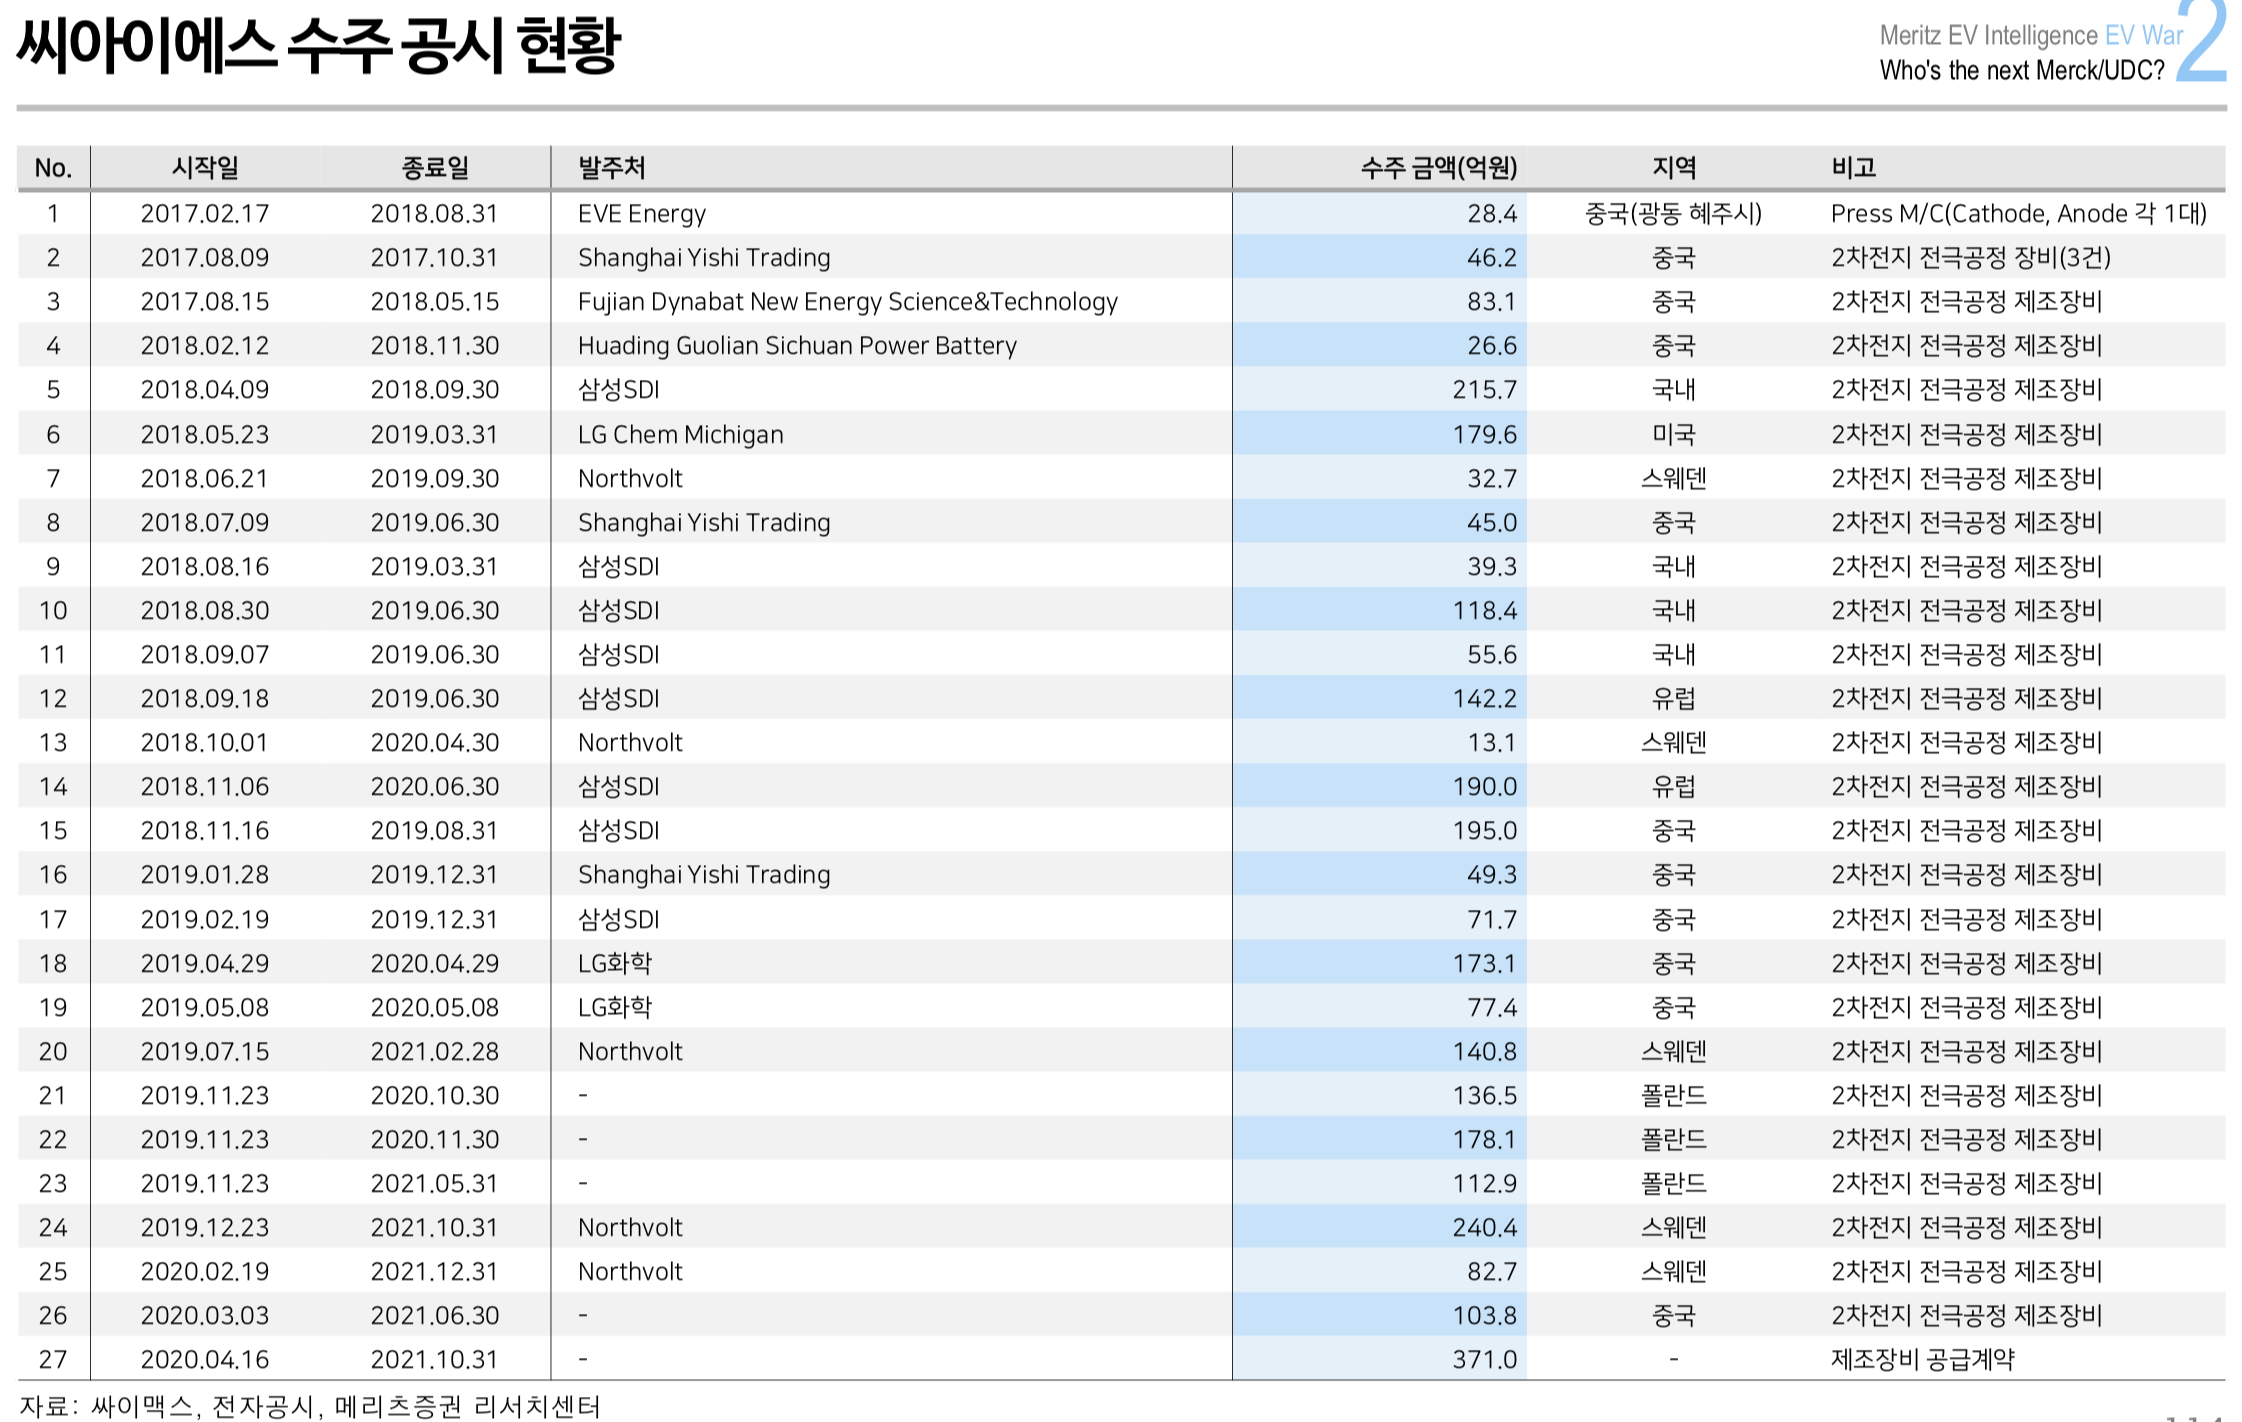The height and width of the screenshot is (1422, 2242).
Task: Select 'Huading Guolian Sichuan Power Battery' entry
Action: pyautogui.click(x=796, y=346)
